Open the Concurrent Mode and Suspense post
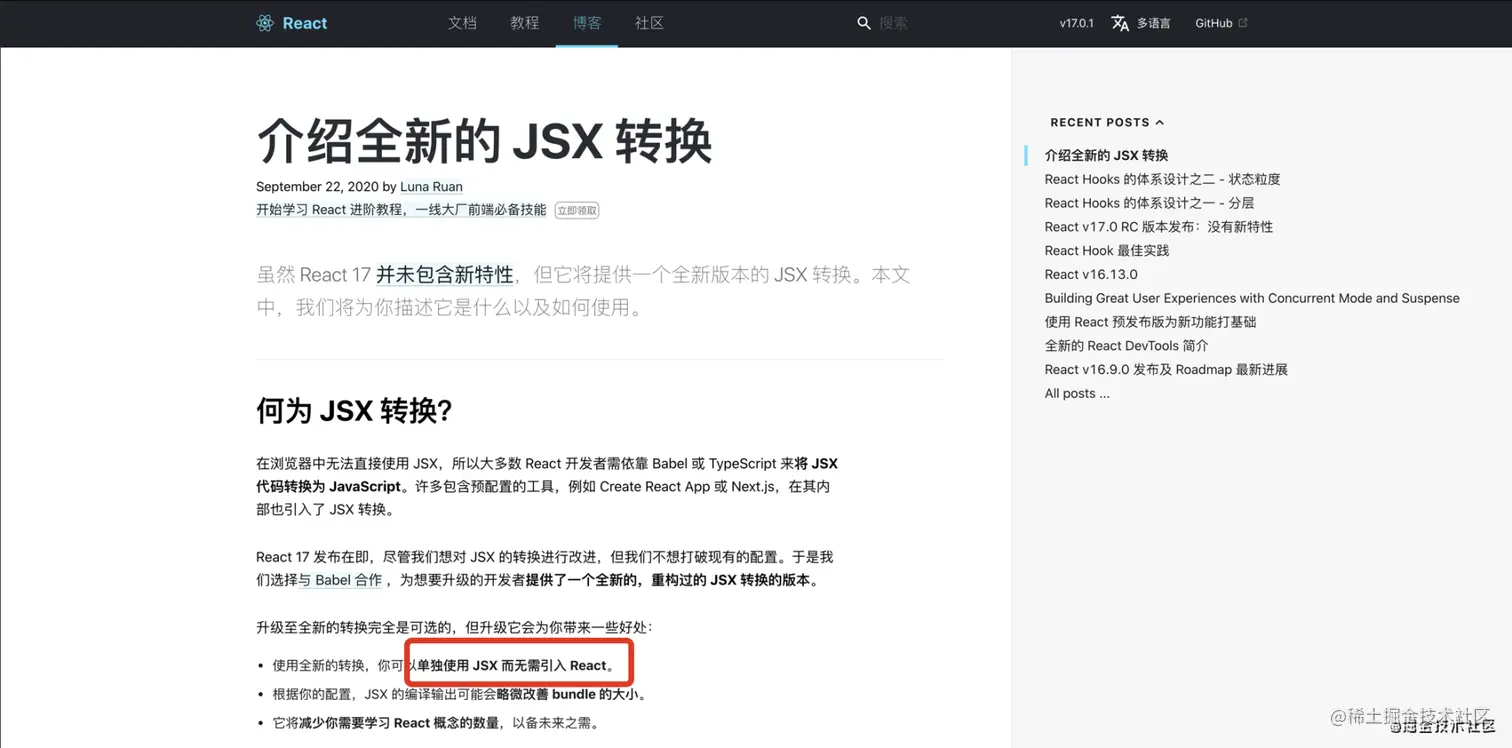The width and height of the screenshot is (1512, 748). point(1251,298)
